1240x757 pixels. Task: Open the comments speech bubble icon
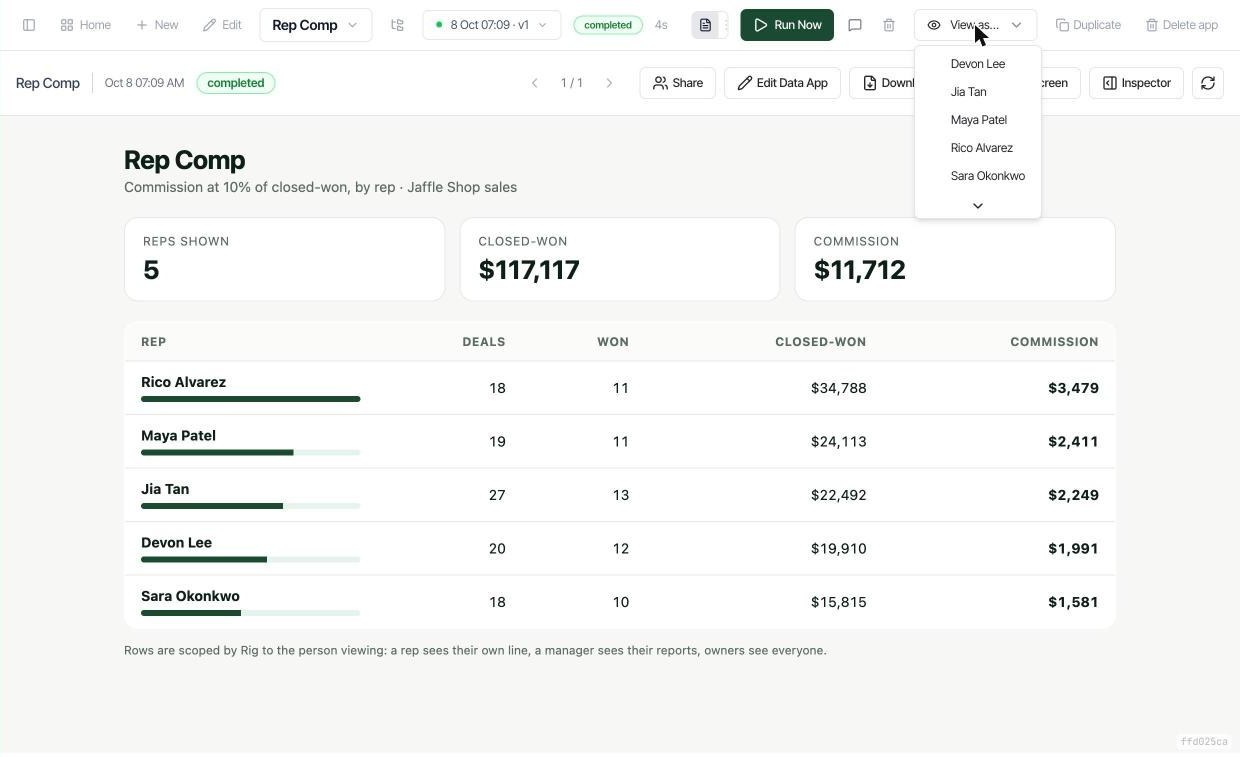click(855, 25)
